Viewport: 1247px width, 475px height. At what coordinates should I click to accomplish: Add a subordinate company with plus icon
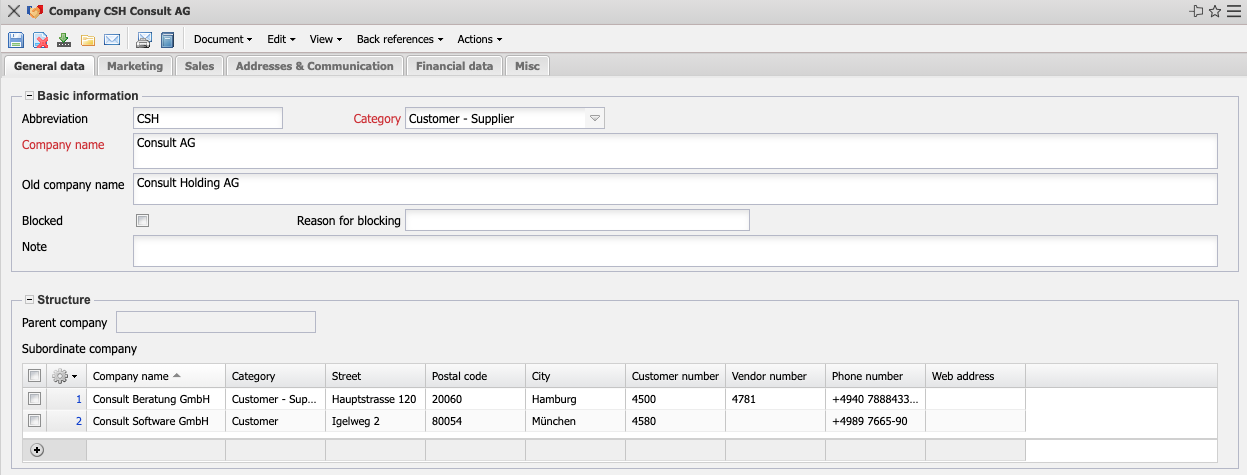pos(37,450)
